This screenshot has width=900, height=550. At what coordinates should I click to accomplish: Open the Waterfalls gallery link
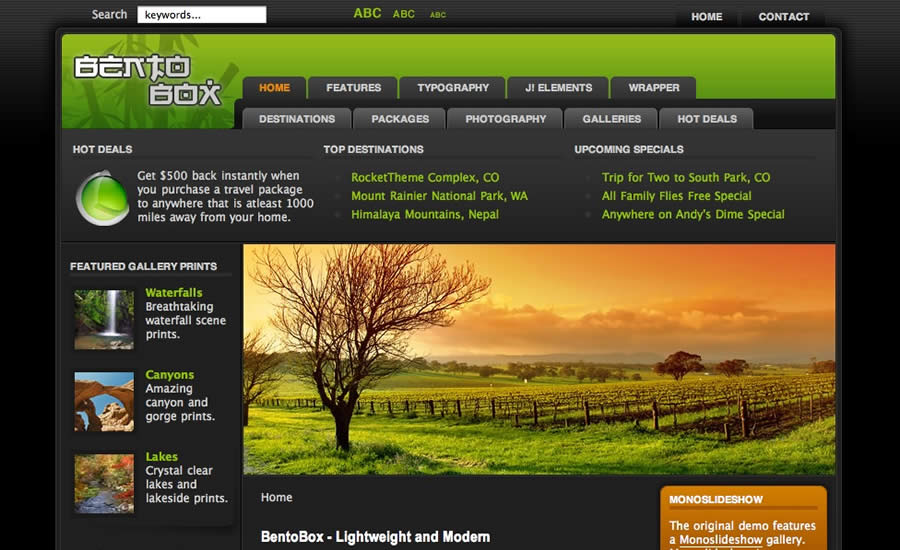(174, 293)
